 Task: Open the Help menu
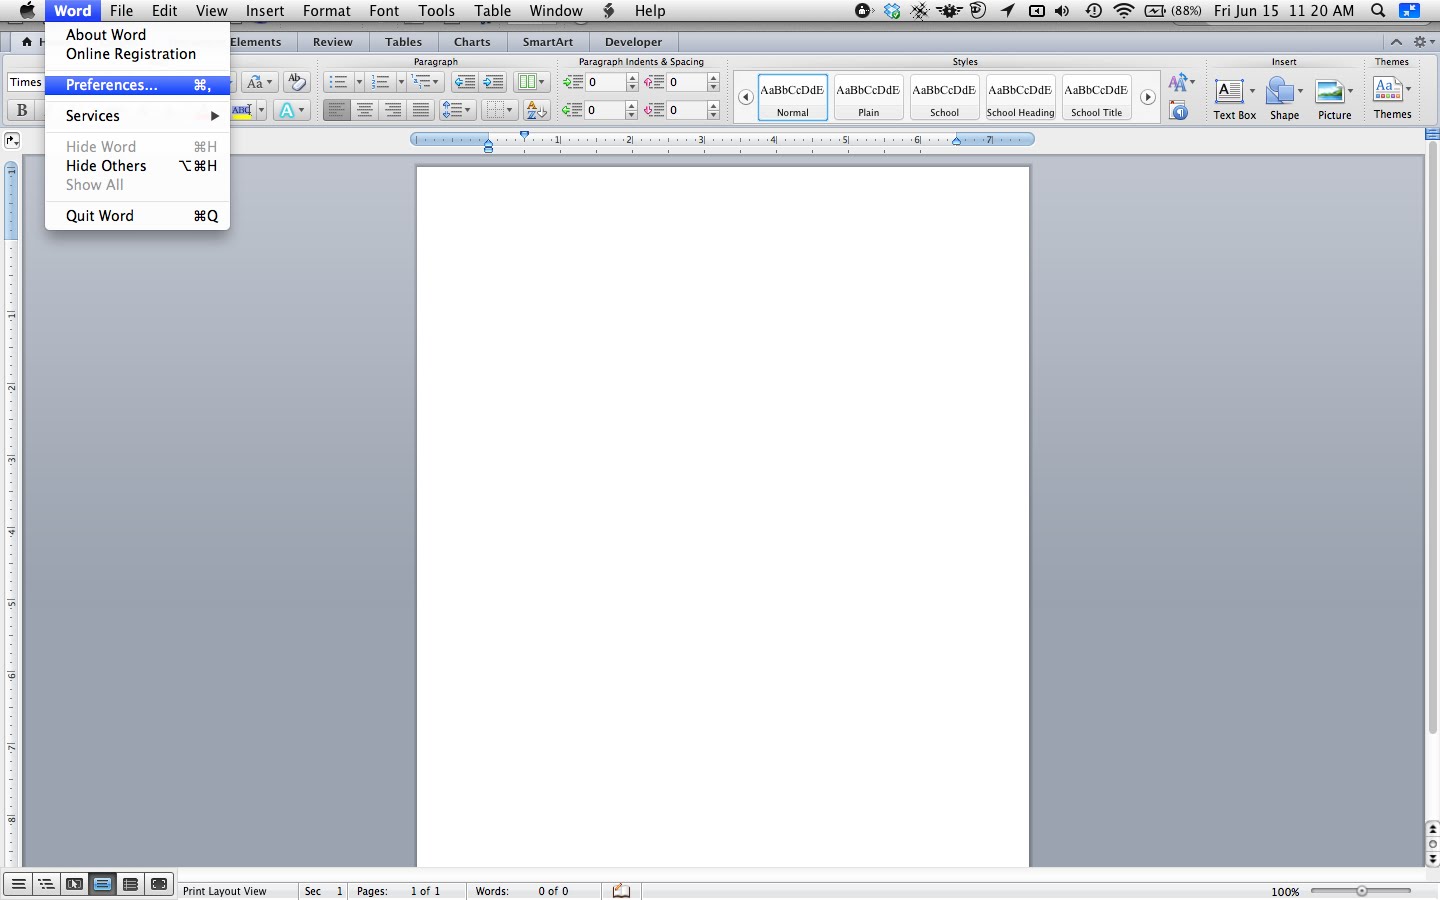click(650, 11)
